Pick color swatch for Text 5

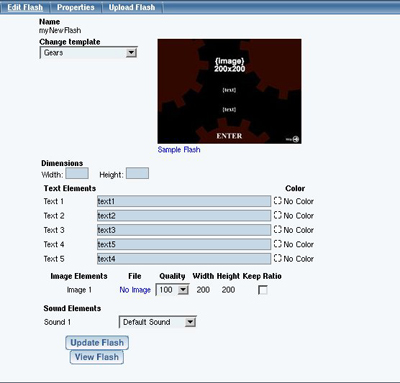tap(278, 258)
